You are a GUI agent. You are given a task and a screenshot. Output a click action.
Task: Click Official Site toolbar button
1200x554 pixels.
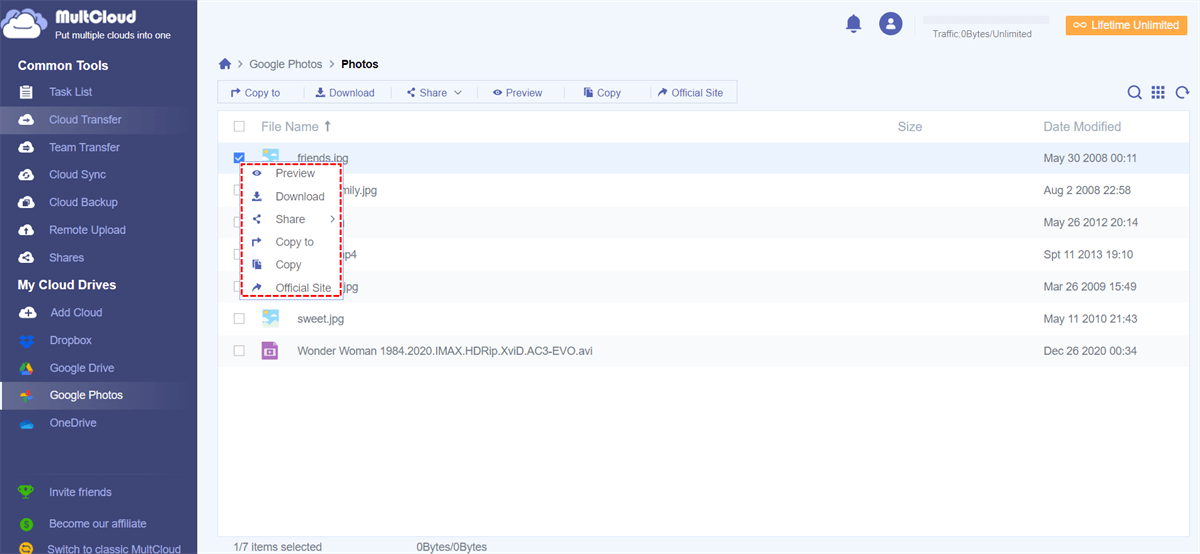[x=690, y=93]
